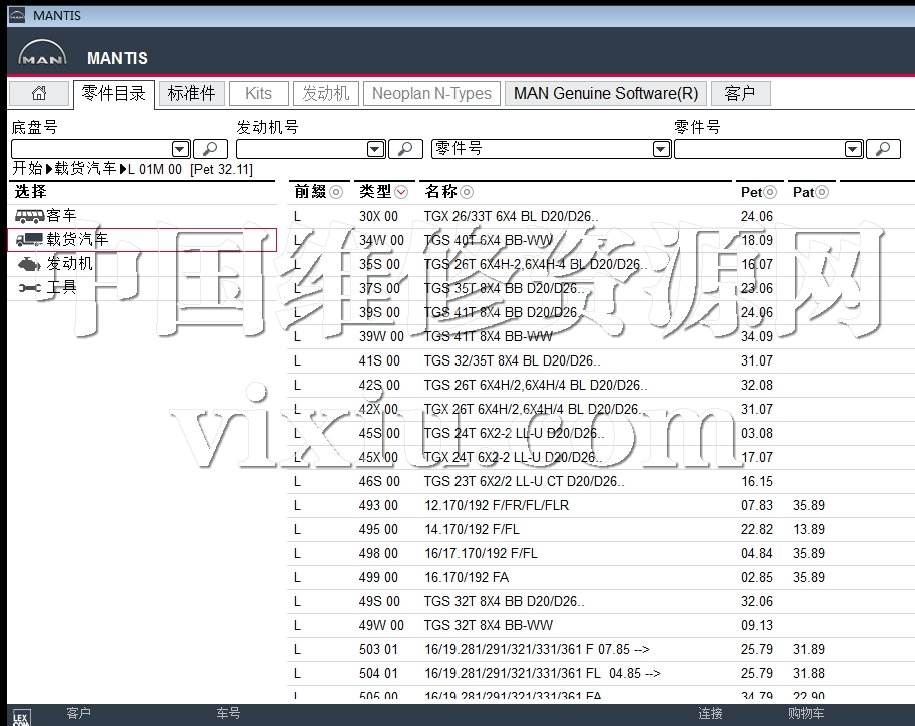Select the engine (发动机) icon in list
Screen dimensions: 915x726
28,264
